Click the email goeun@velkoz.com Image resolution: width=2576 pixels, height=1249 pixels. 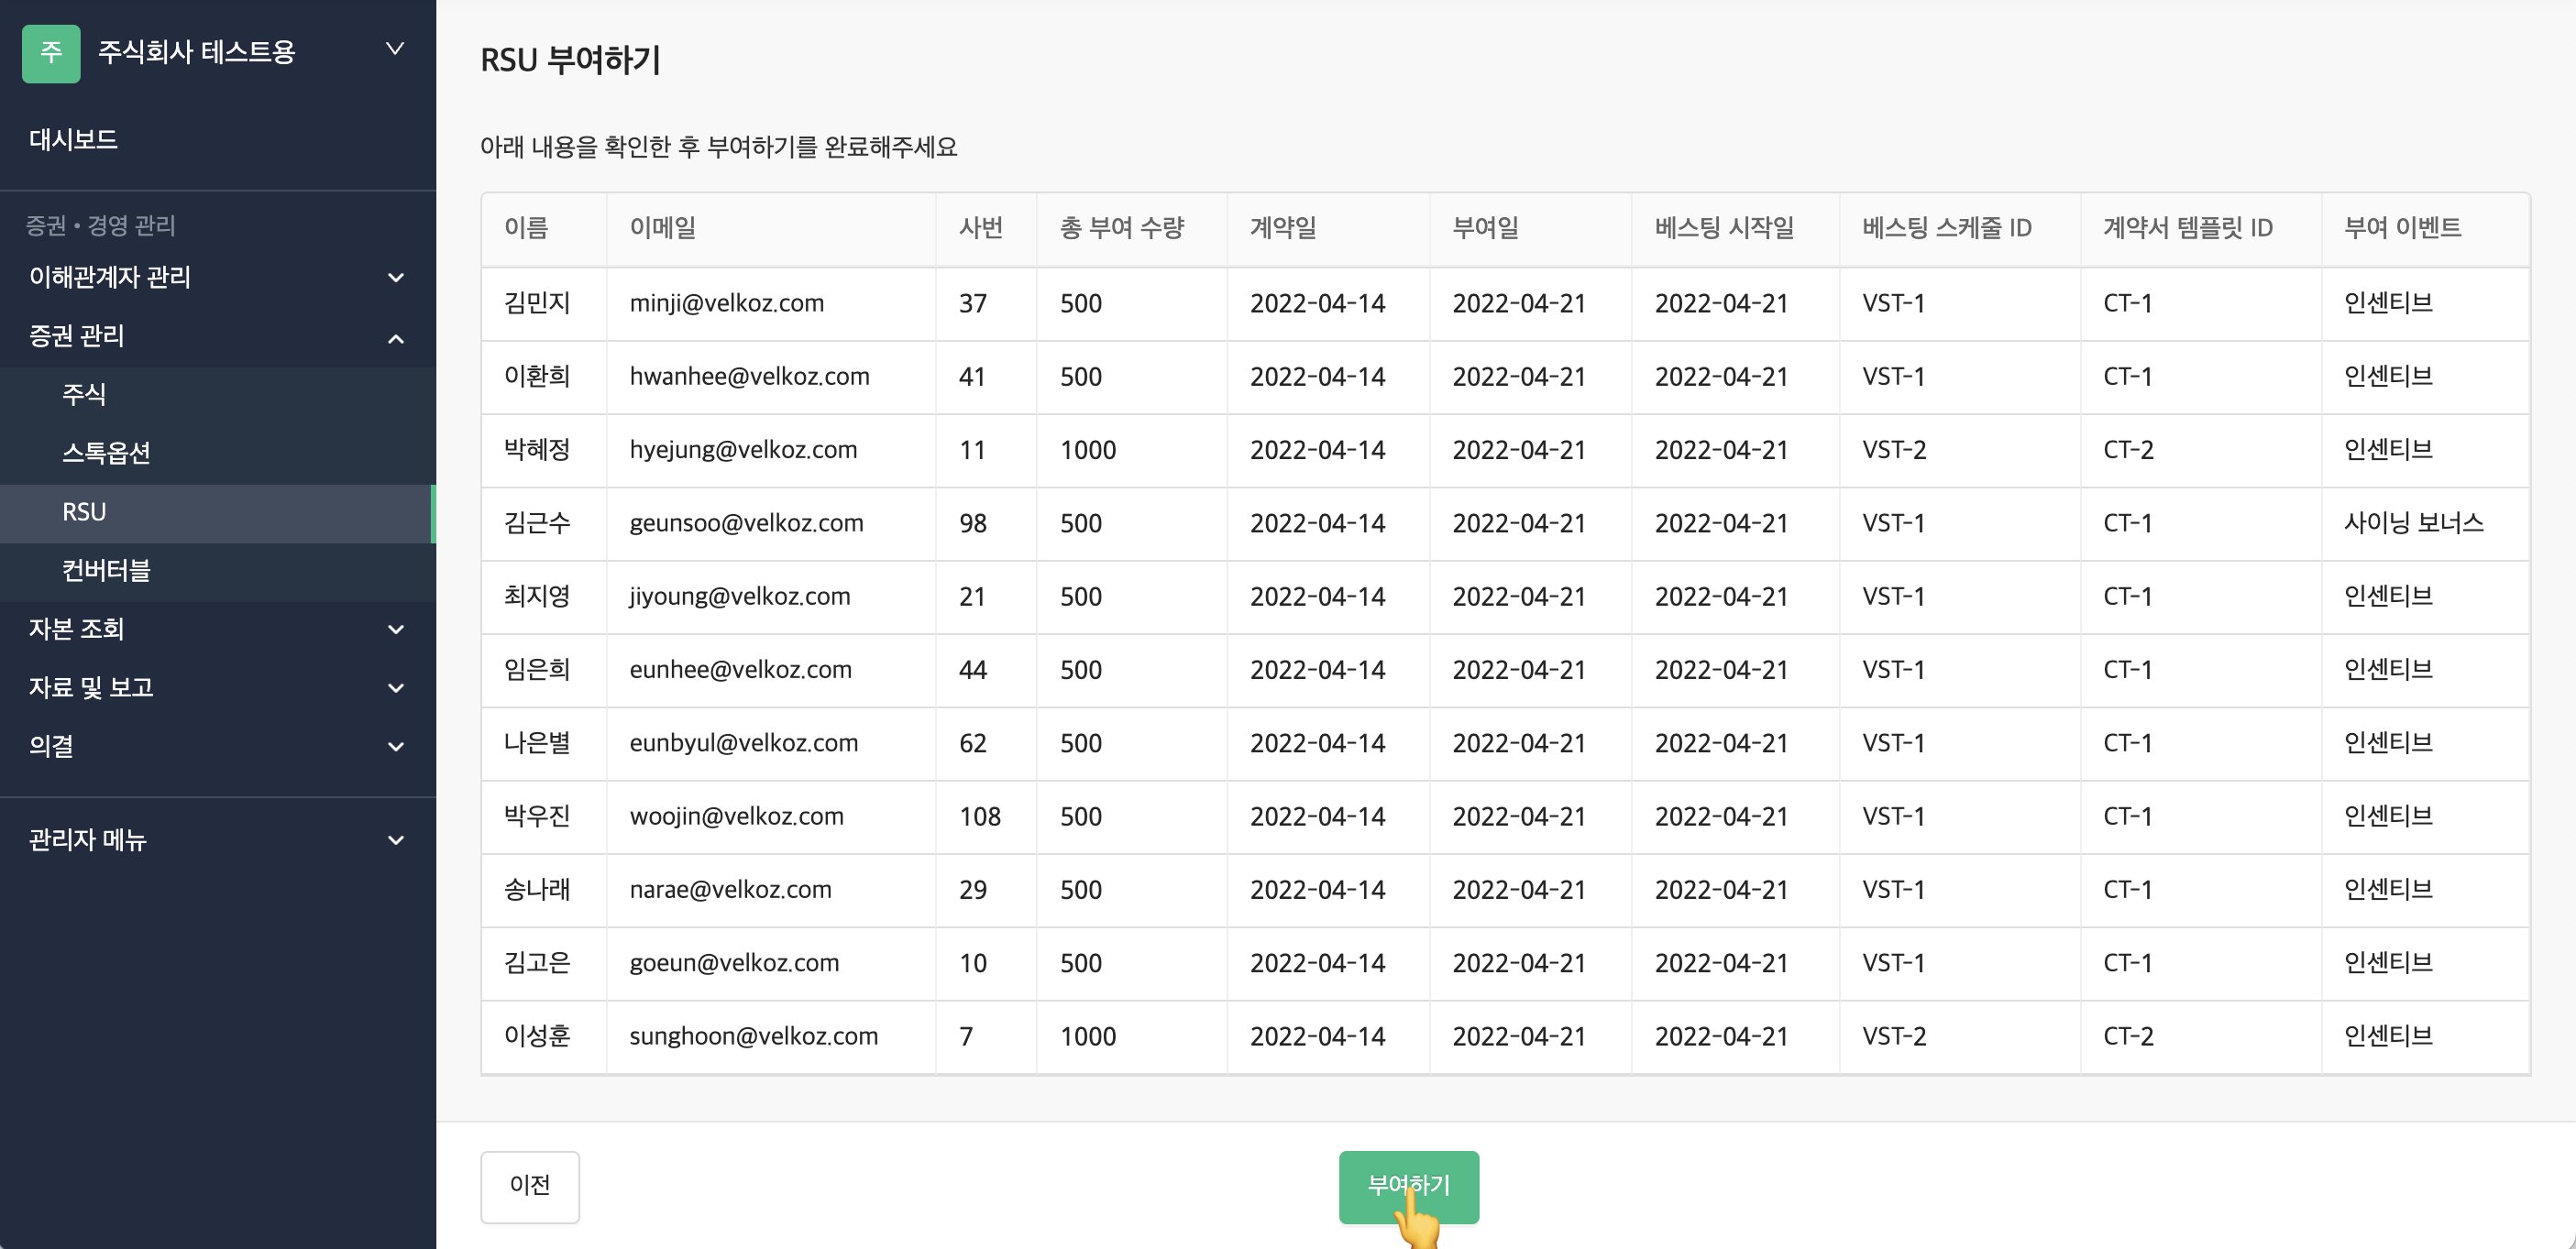(x=734, y=963)
